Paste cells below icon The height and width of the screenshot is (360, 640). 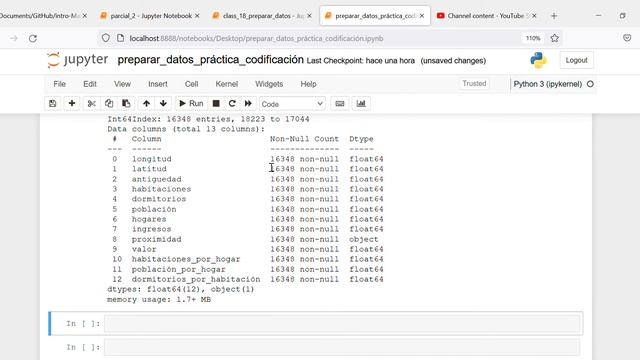126,104
